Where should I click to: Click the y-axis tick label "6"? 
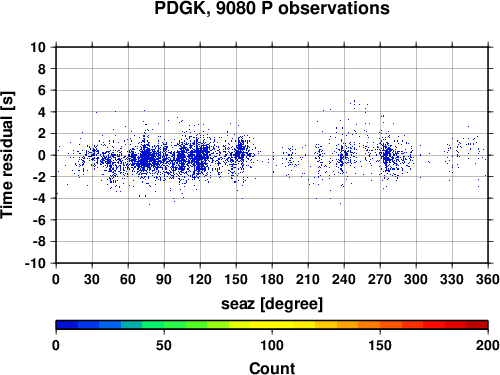[42, 91]
